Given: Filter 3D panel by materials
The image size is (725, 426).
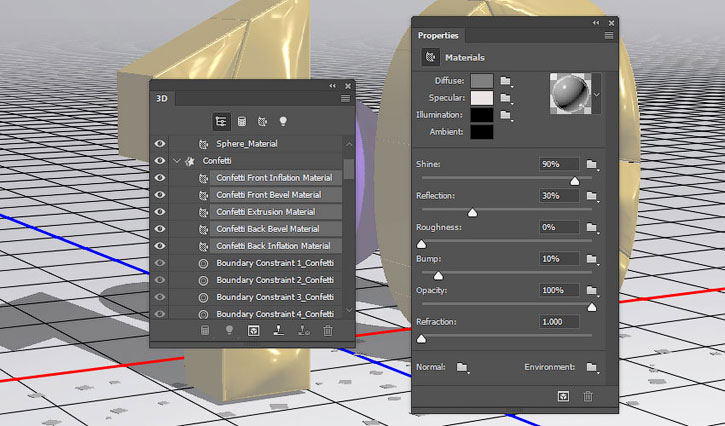Looking at the screenshot, I should [x=262, y=122].
